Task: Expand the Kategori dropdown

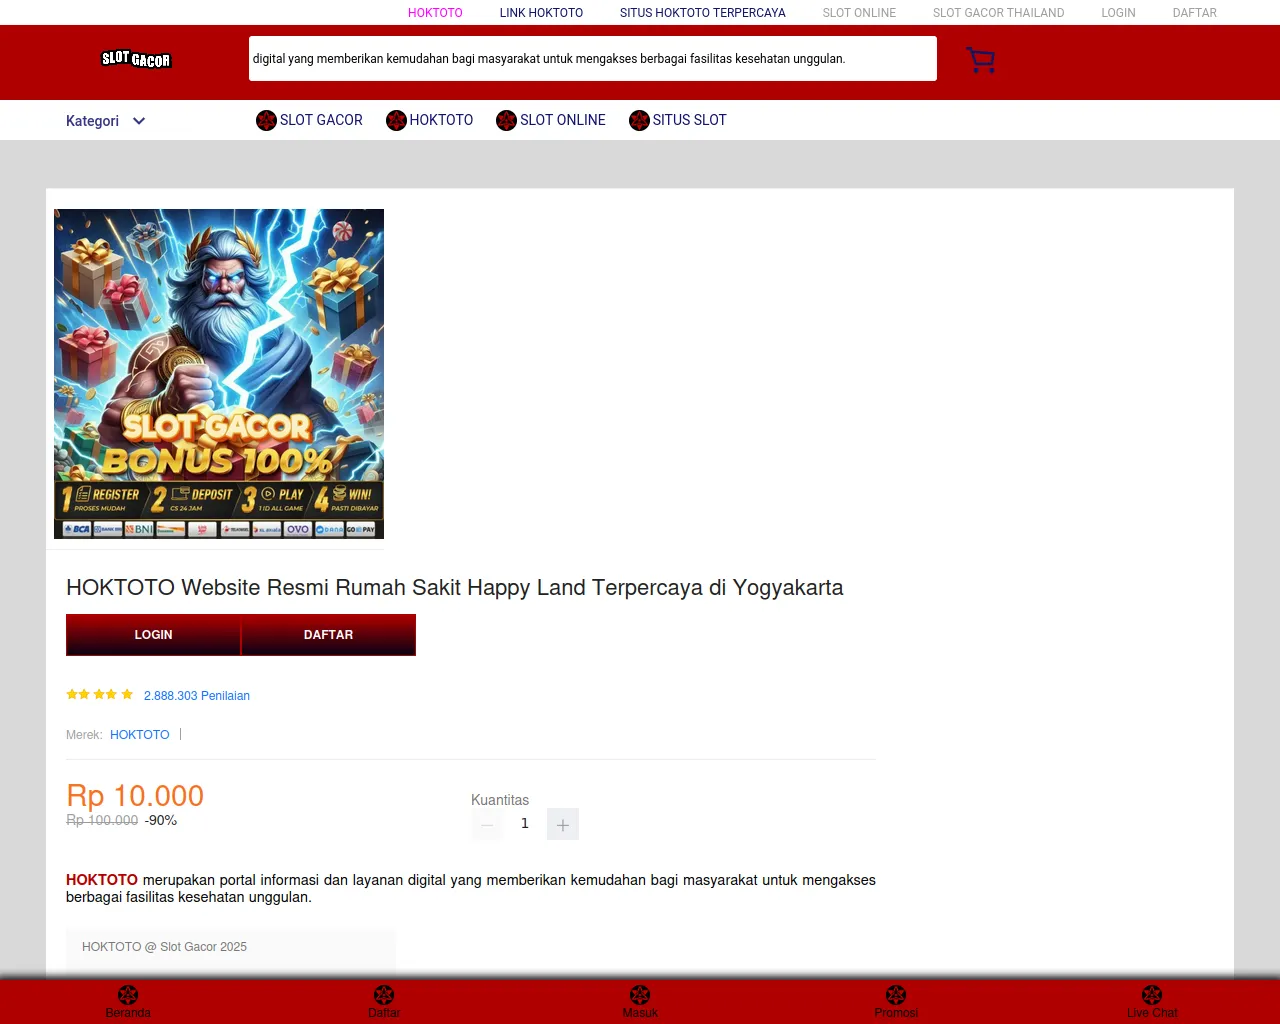Action: 106,121
